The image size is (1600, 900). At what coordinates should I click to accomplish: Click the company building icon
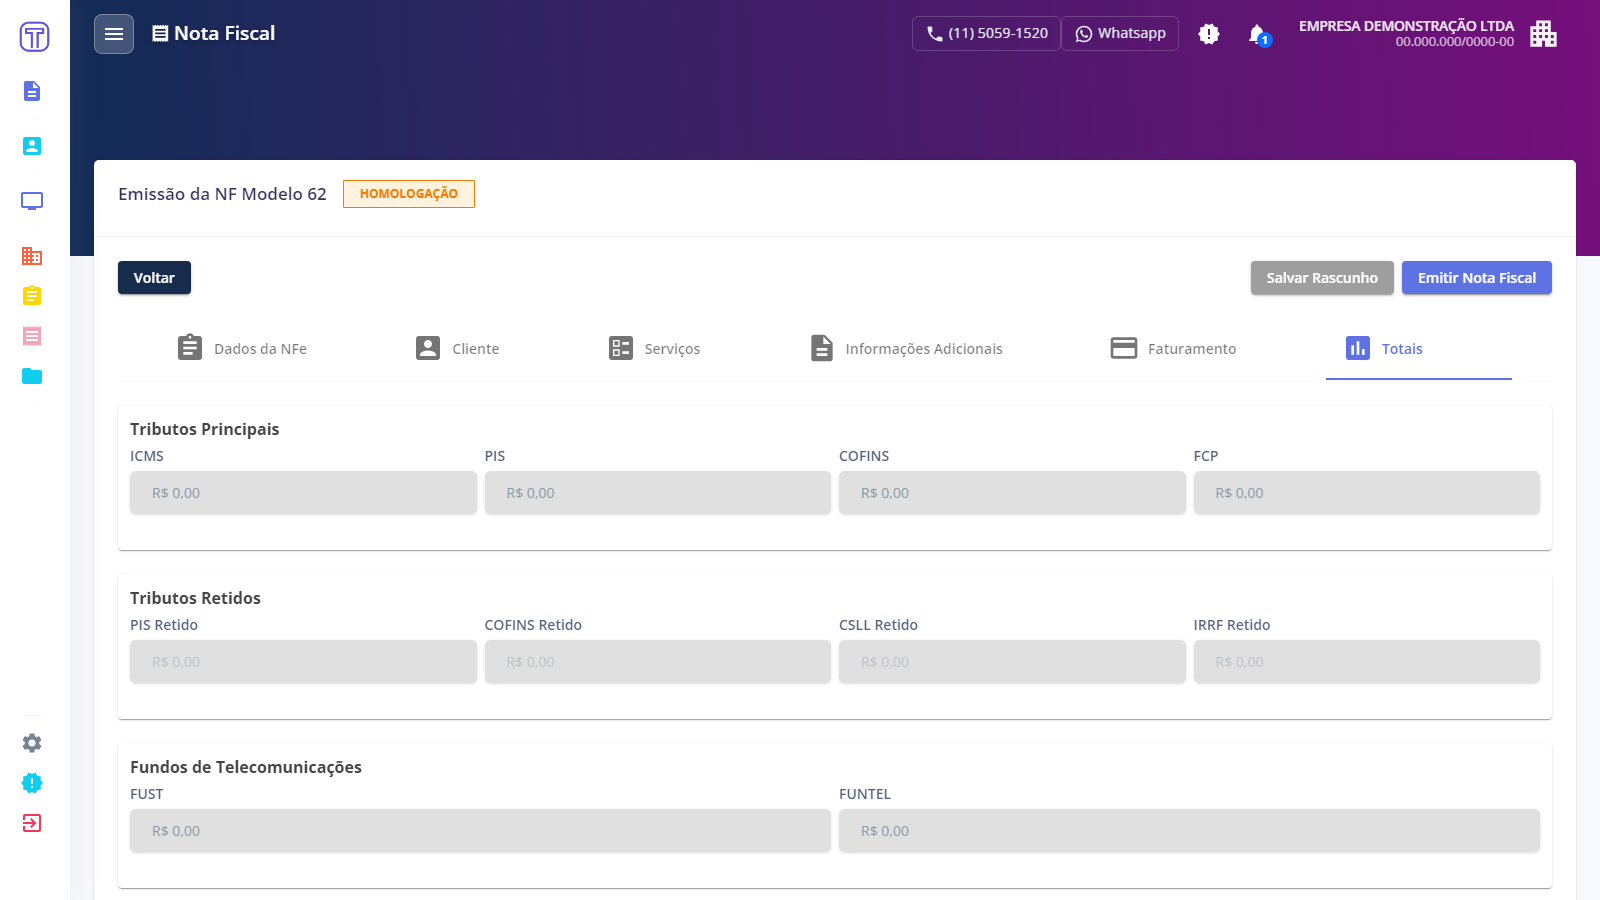tap(1543, 34)
